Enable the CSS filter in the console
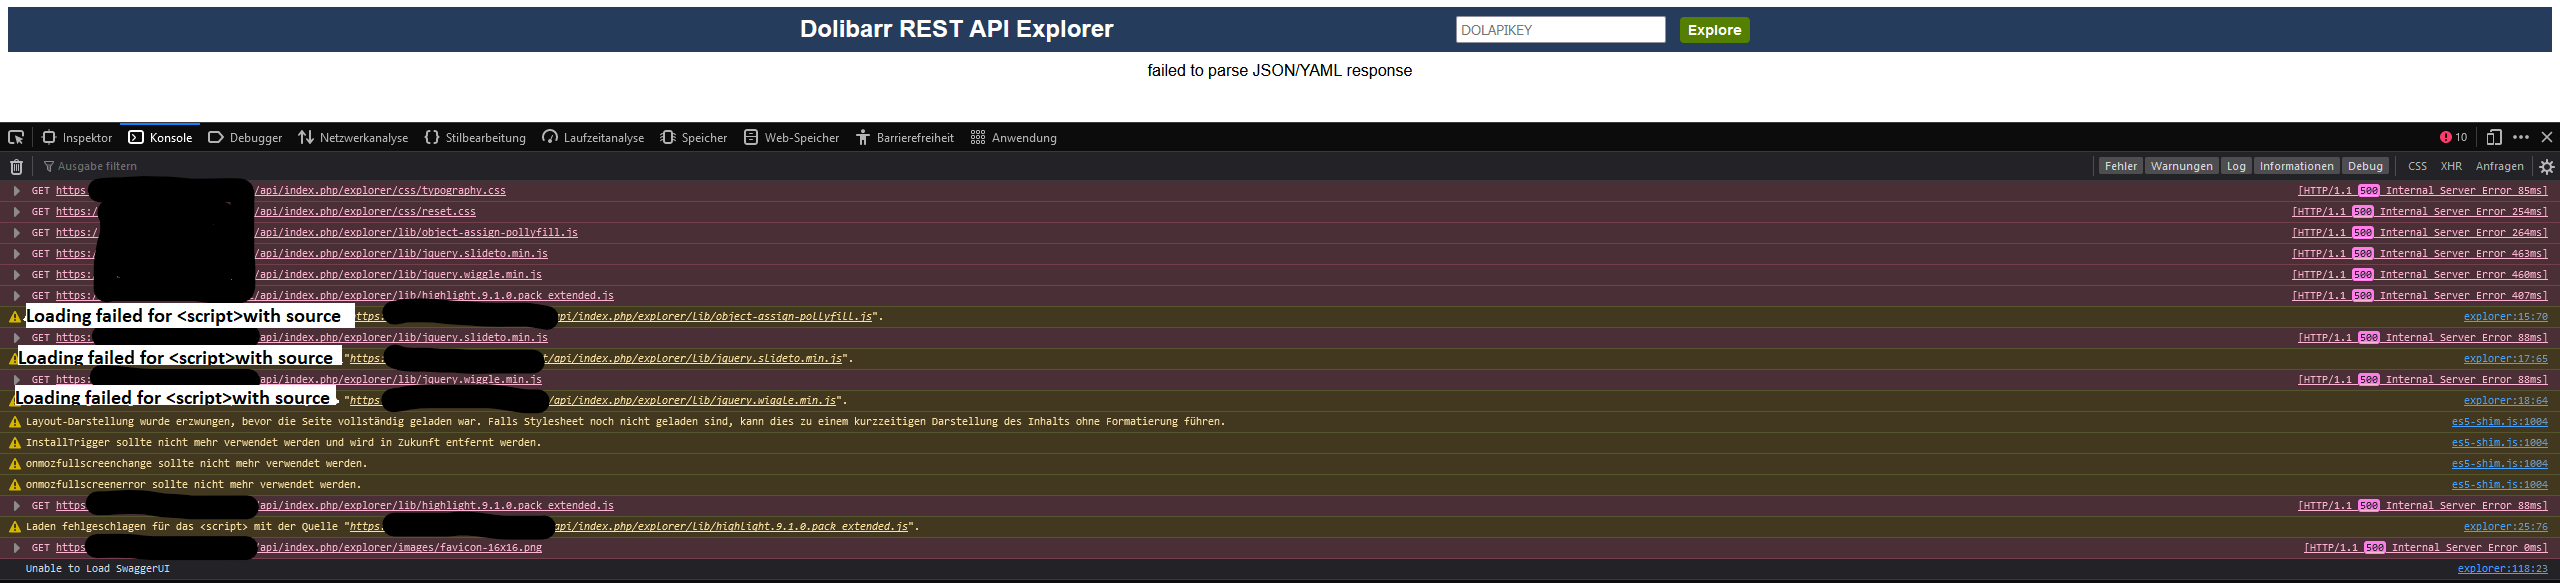Screen dimensions: 2560x583 [x=2417, y=166]
